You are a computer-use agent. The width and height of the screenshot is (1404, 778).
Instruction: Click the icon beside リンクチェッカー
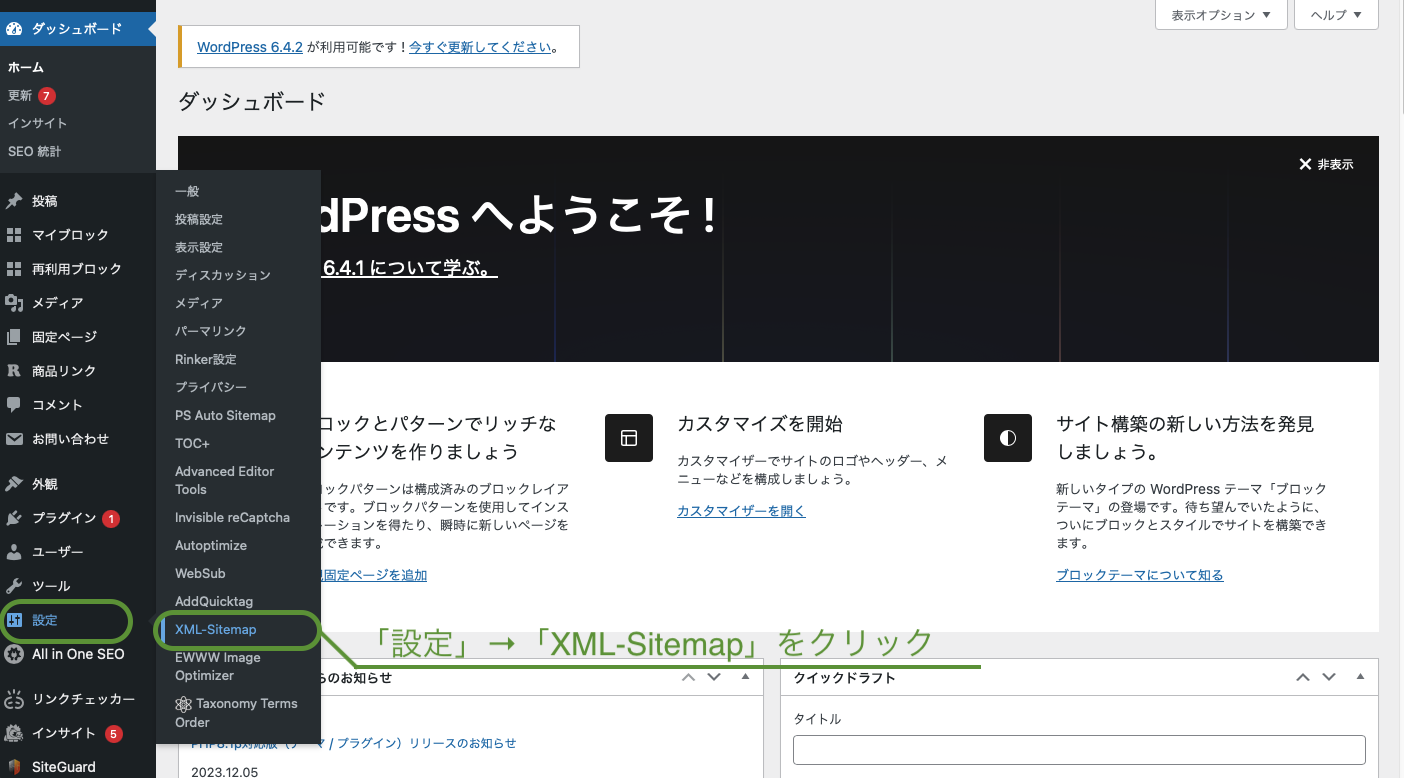coord(14,699)
